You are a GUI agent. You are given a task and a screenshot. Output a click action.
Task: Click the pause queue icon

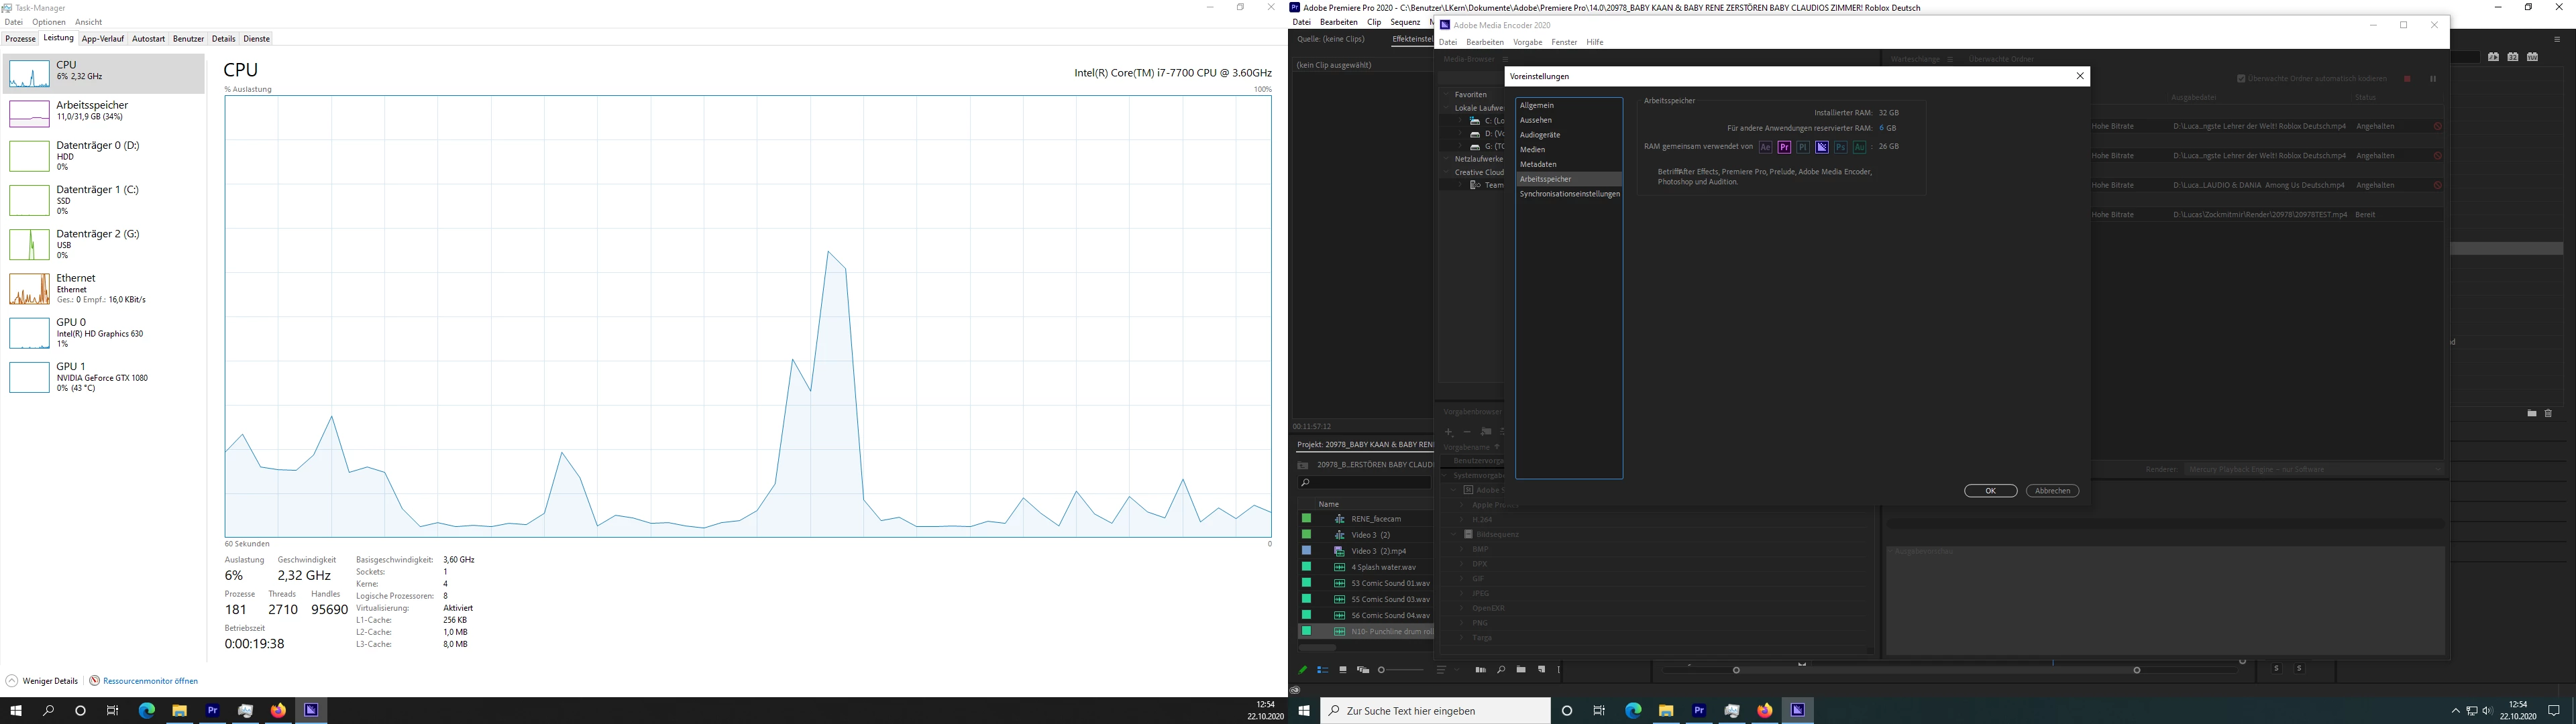coord(2433,79)
